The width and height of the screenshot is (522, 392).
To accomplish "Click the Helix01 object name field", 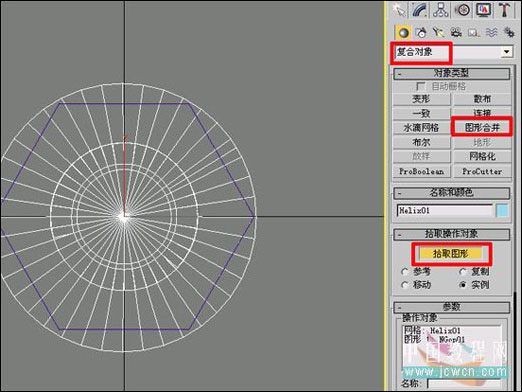I will tap(444, 211).
